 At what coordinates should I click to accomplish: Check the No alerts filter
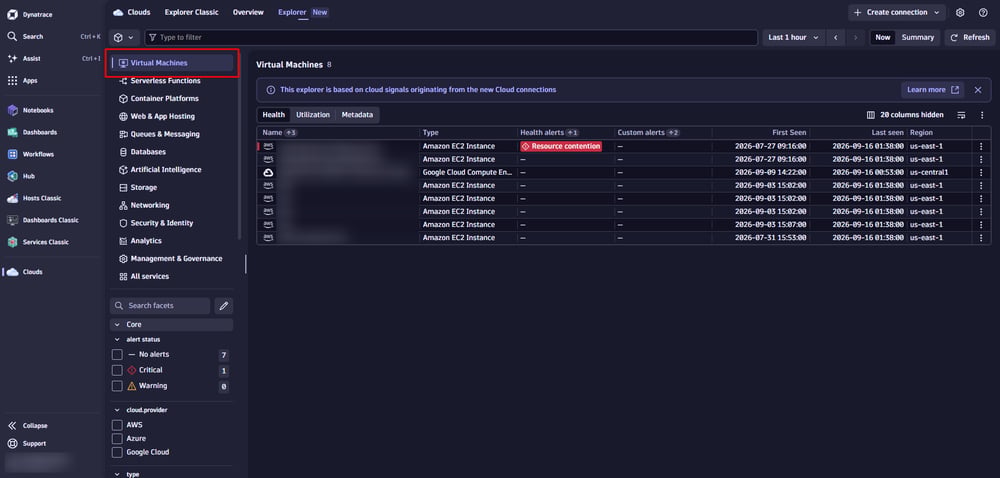(117, 354)
